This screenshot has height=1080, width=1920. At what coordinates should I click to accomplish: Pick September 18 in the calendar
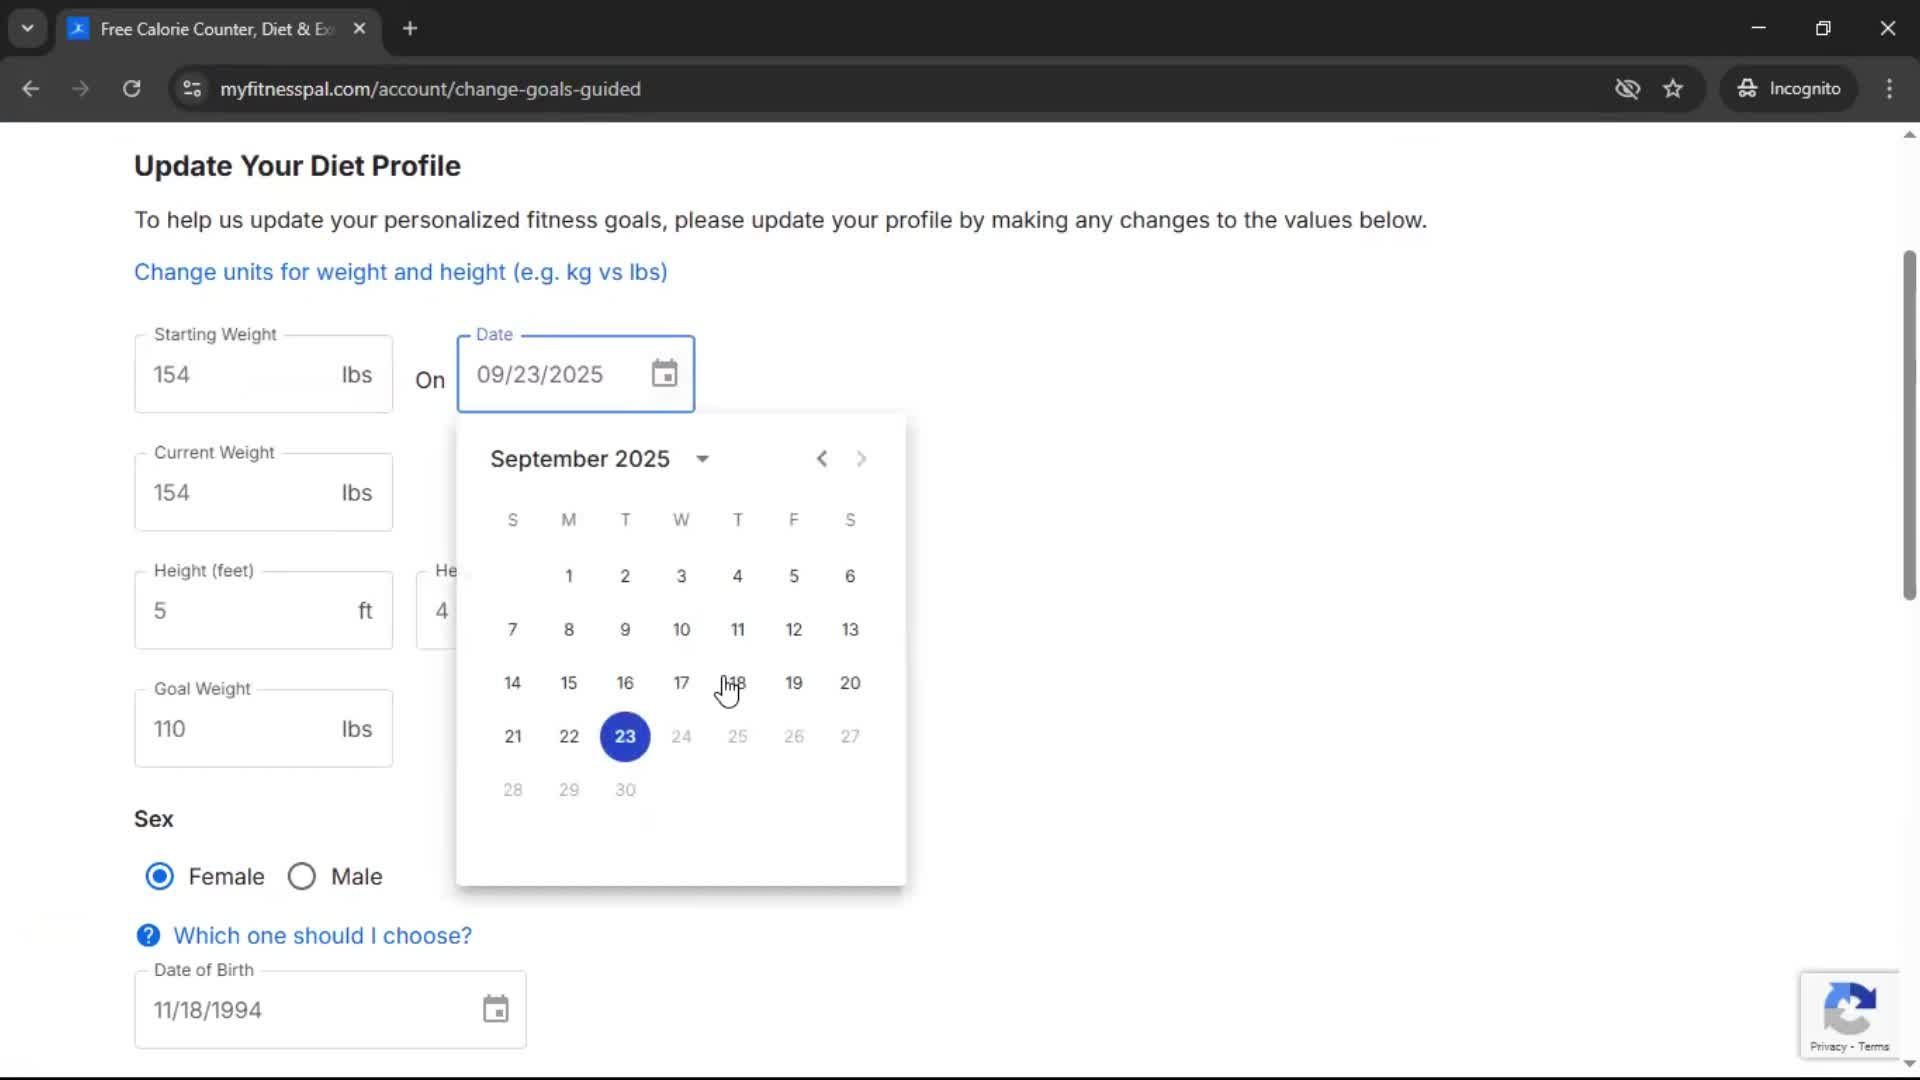pyautogui.click(x=737, y=683)
